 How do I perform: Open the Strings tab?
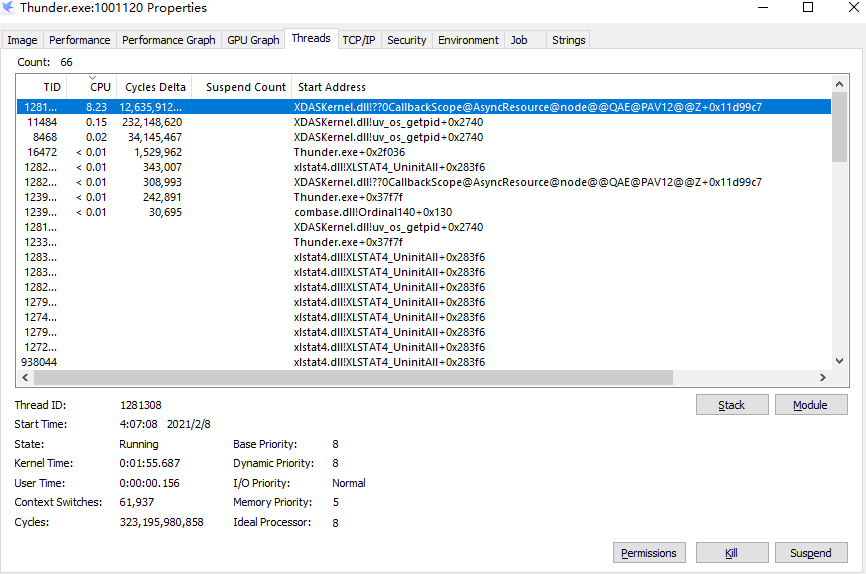point(568,40)
